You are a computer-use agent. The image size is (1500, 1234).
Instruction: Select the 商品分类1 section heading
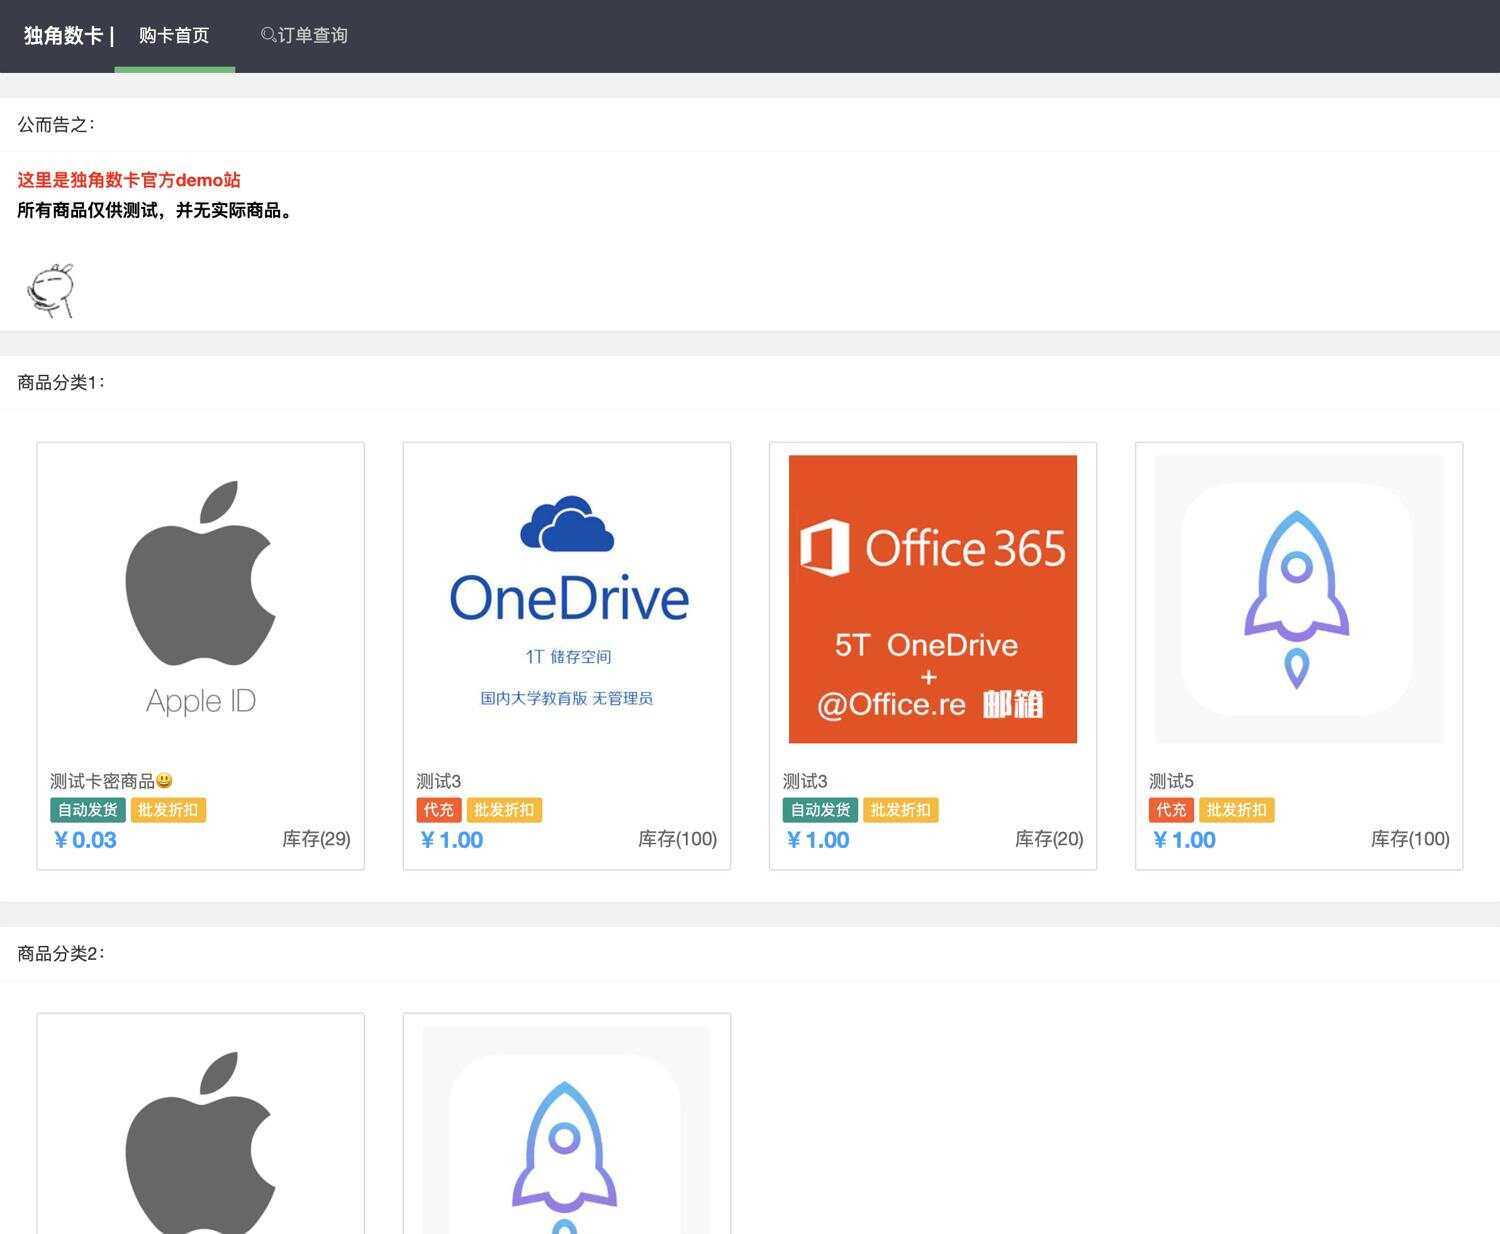click(x=58, y=381)
